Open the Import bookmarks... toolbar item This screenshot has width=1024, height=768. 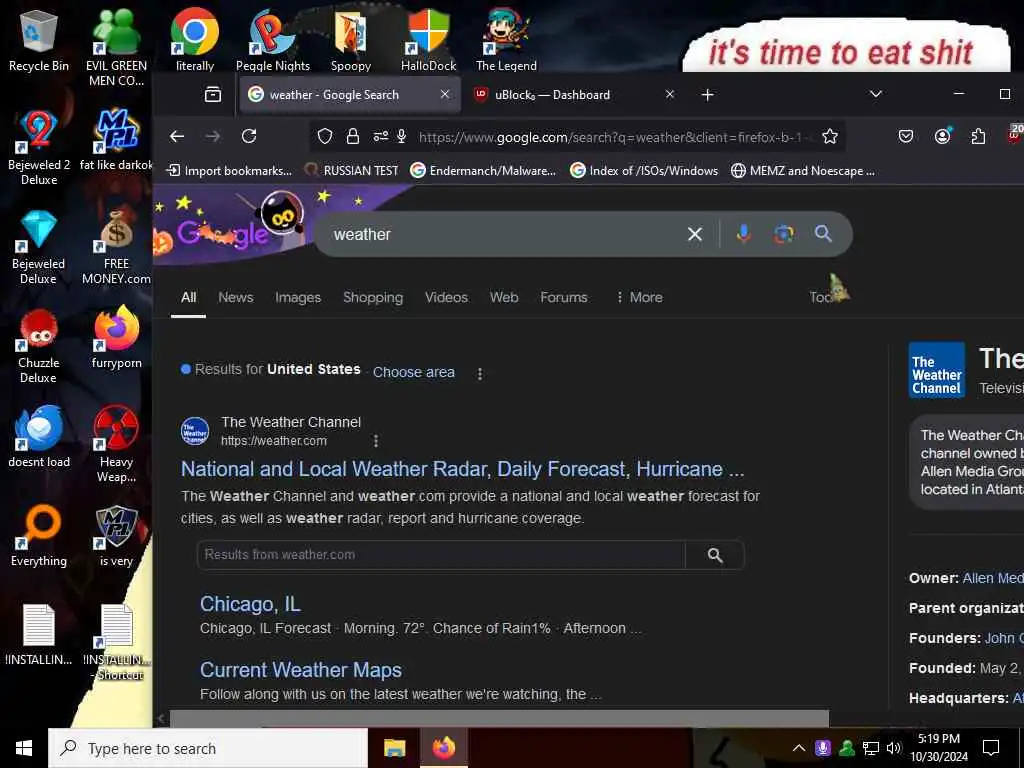tap(229, 170)
